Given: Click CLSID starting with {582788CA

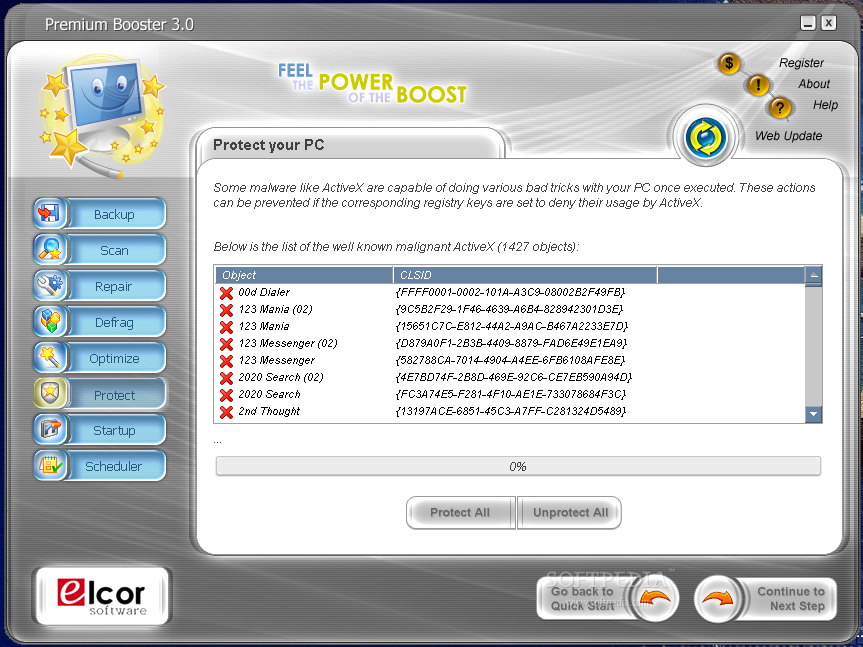Looking at the screenshot, I should coord(510,361).
